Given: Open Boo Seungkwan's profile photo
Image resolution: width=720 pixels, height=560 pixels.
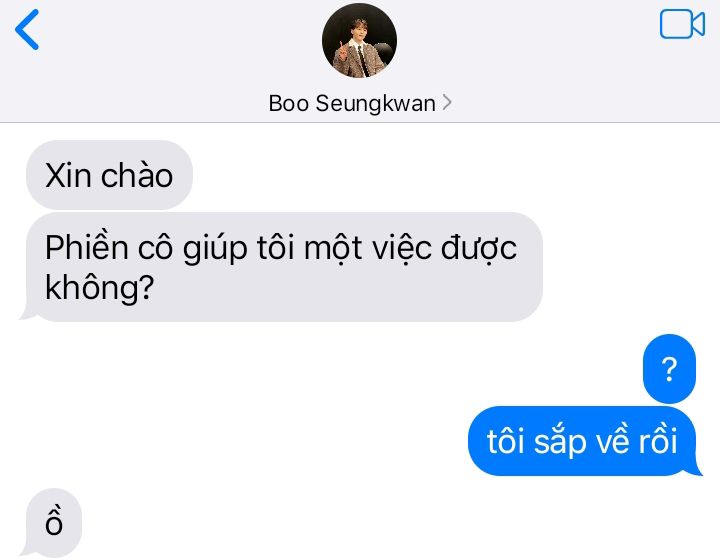Looking at the screenshot, I should pyautogui.click(x=359, y=40).
